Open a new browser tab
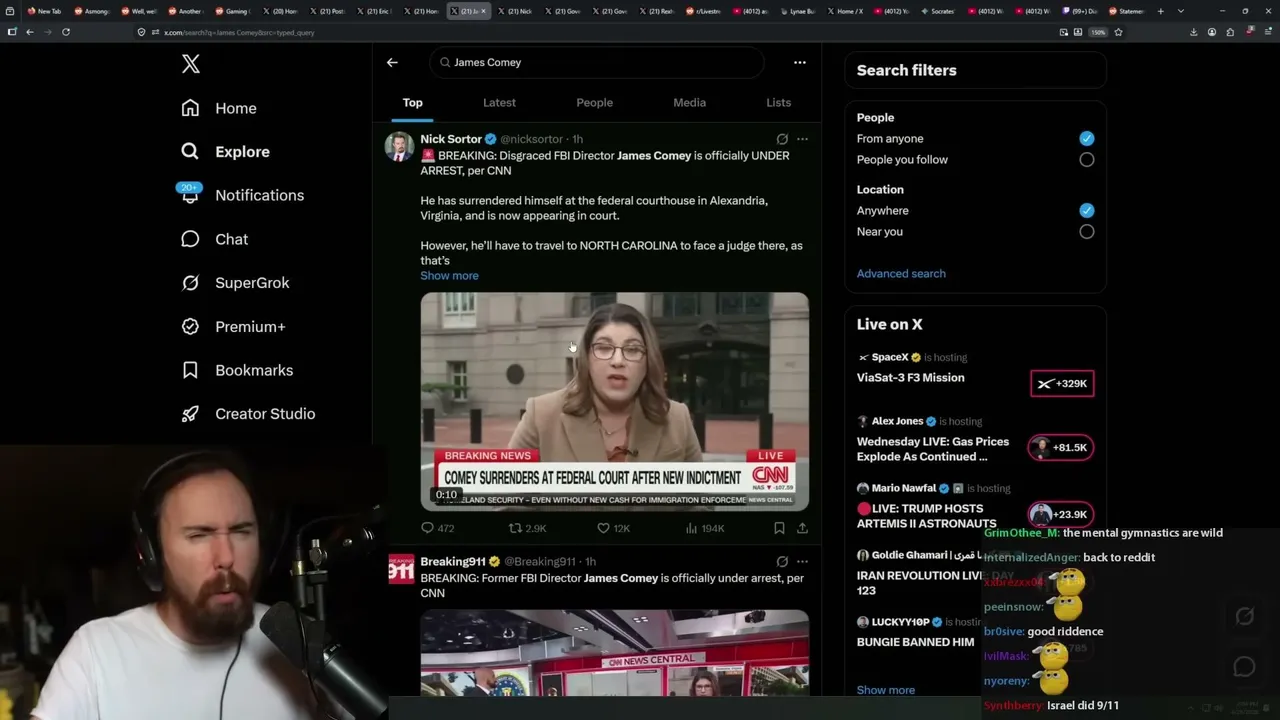Image resolution: width=1280 pixels, height=720 pixels. [1160, 11]
